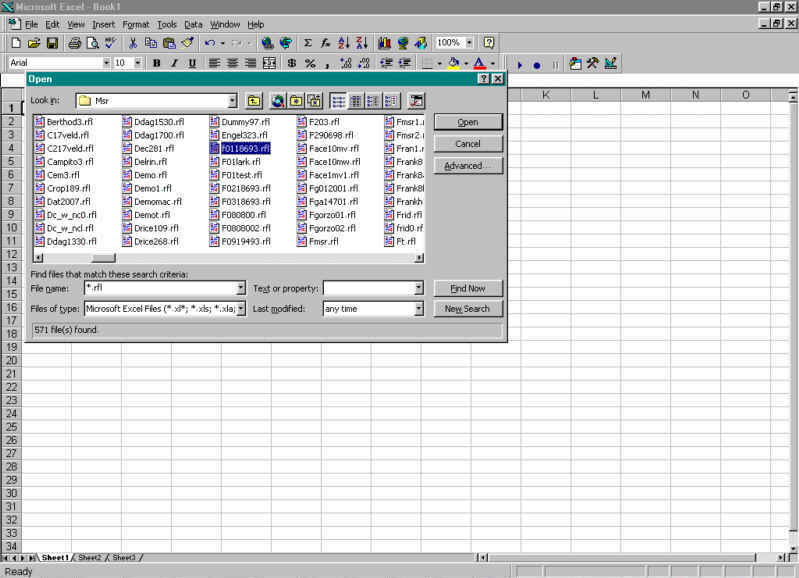Image resolution: width=799 pixels, height=578 pixels.
Task: Apply Font Color red A
Action: pos(480,63)
